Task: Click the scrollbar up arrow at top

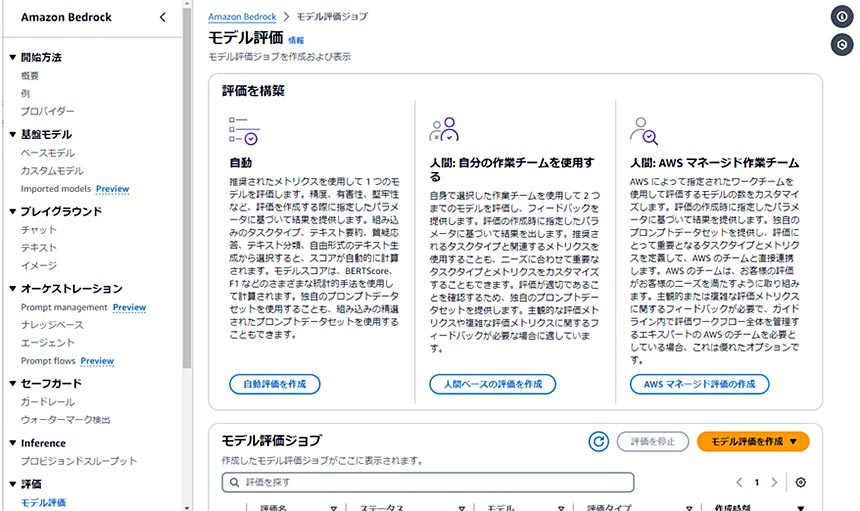Action: [x=186, y=3]
